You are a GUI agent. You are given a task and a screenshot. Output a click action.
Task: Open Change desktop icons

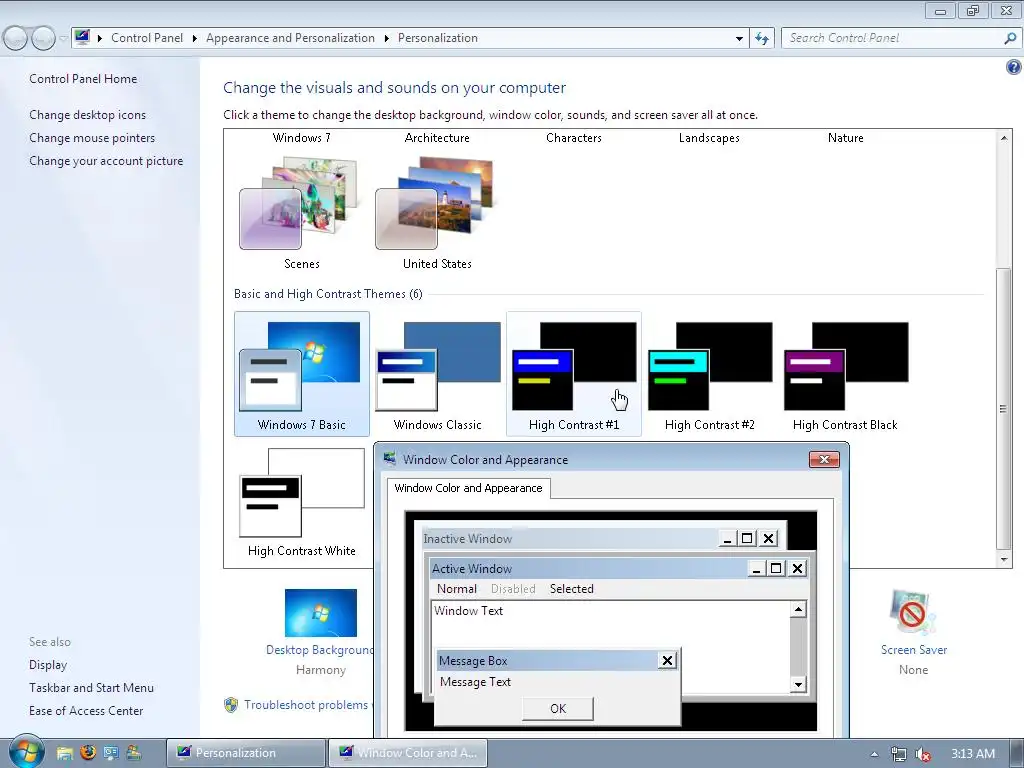tap(88, 114)
